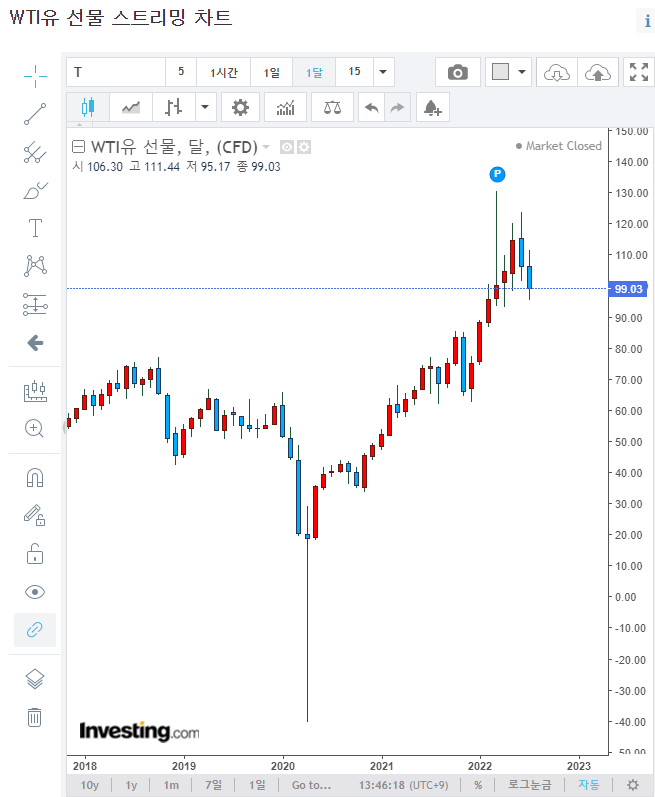Select the 1일 interval
This screenshot has height=797, width=655.
tap(271, 72)
